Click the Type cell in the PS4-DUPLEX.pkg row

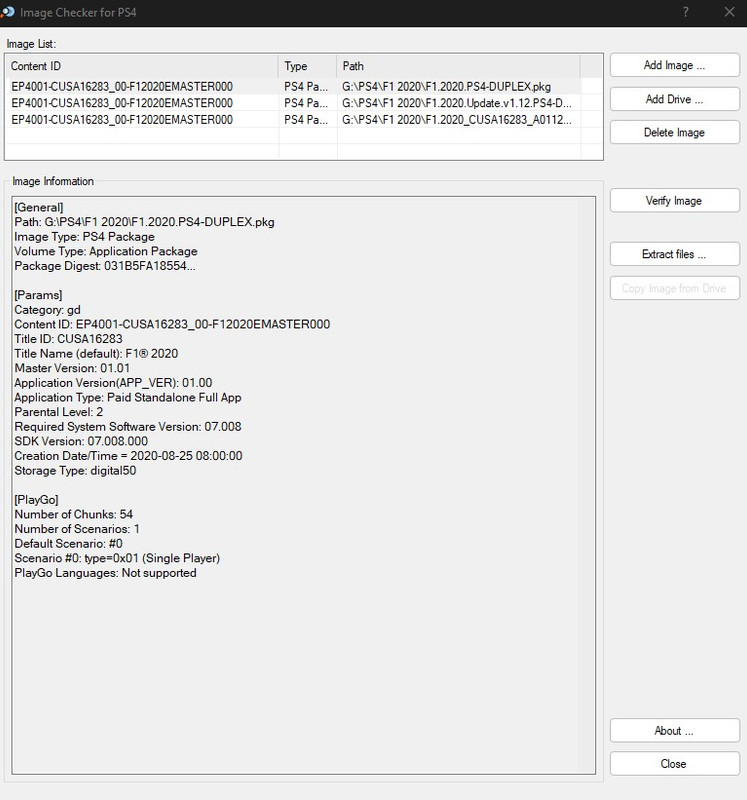click(x=306, y=86)
